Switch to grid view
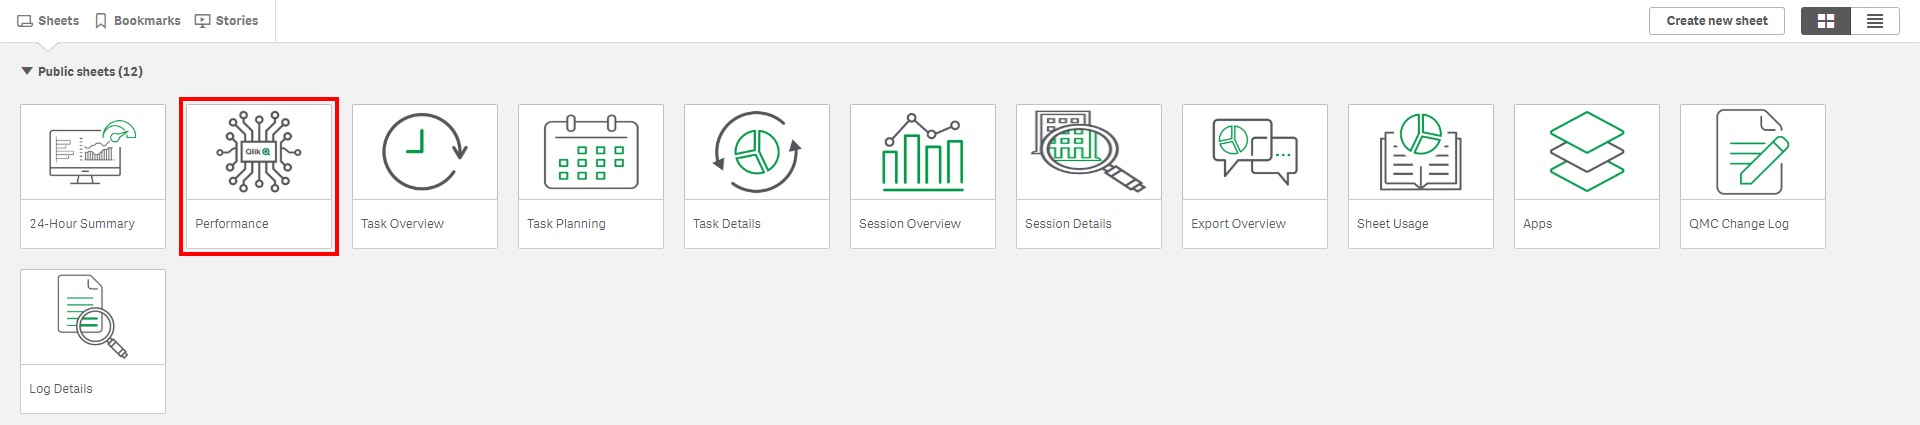The width and height of the screenshot is (1920, 425). [x=1826, y=21]
